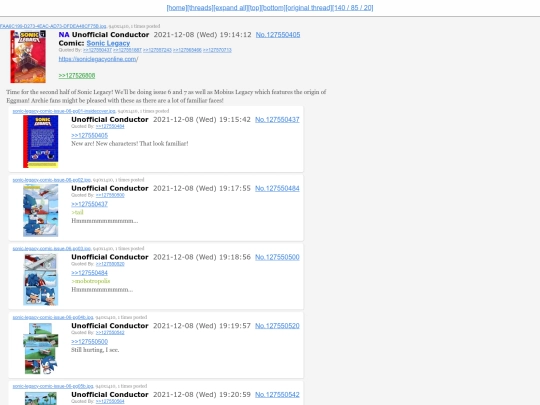This screenshot has height=405, width=540.
Task: Open the [original thread] link
Action: tap(309, 8)
